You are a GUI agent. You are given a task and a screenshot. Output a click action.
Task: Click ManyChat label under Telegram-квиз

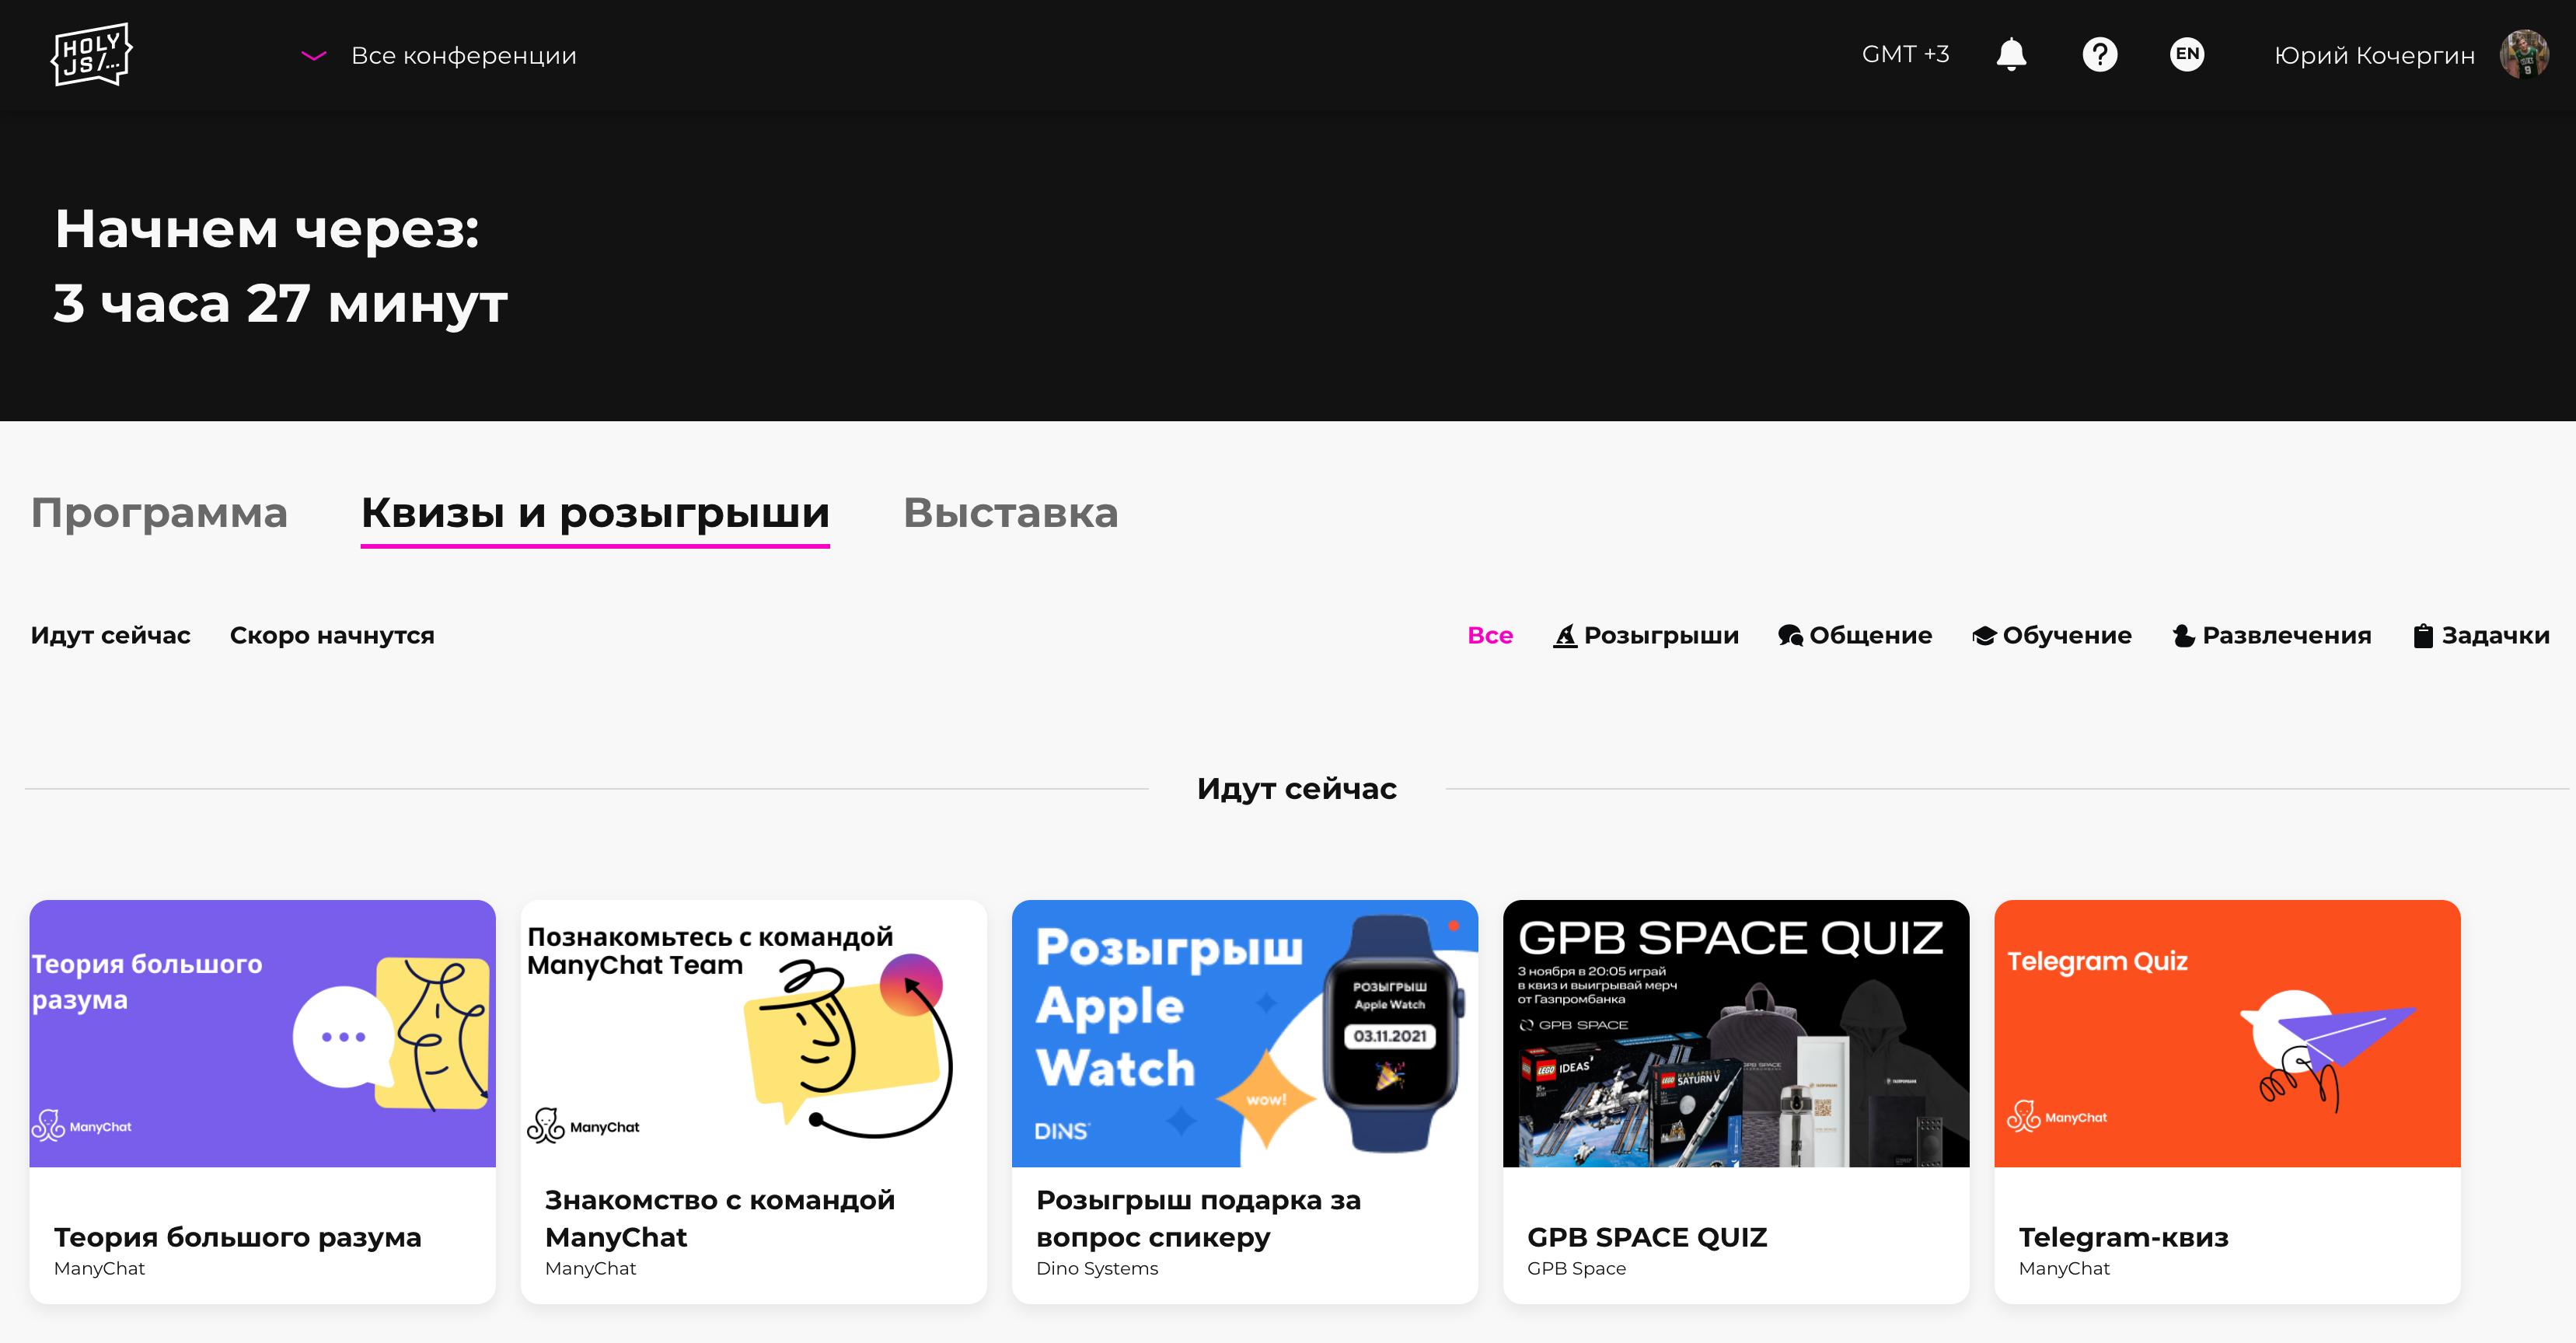tap(2064, 1268)
